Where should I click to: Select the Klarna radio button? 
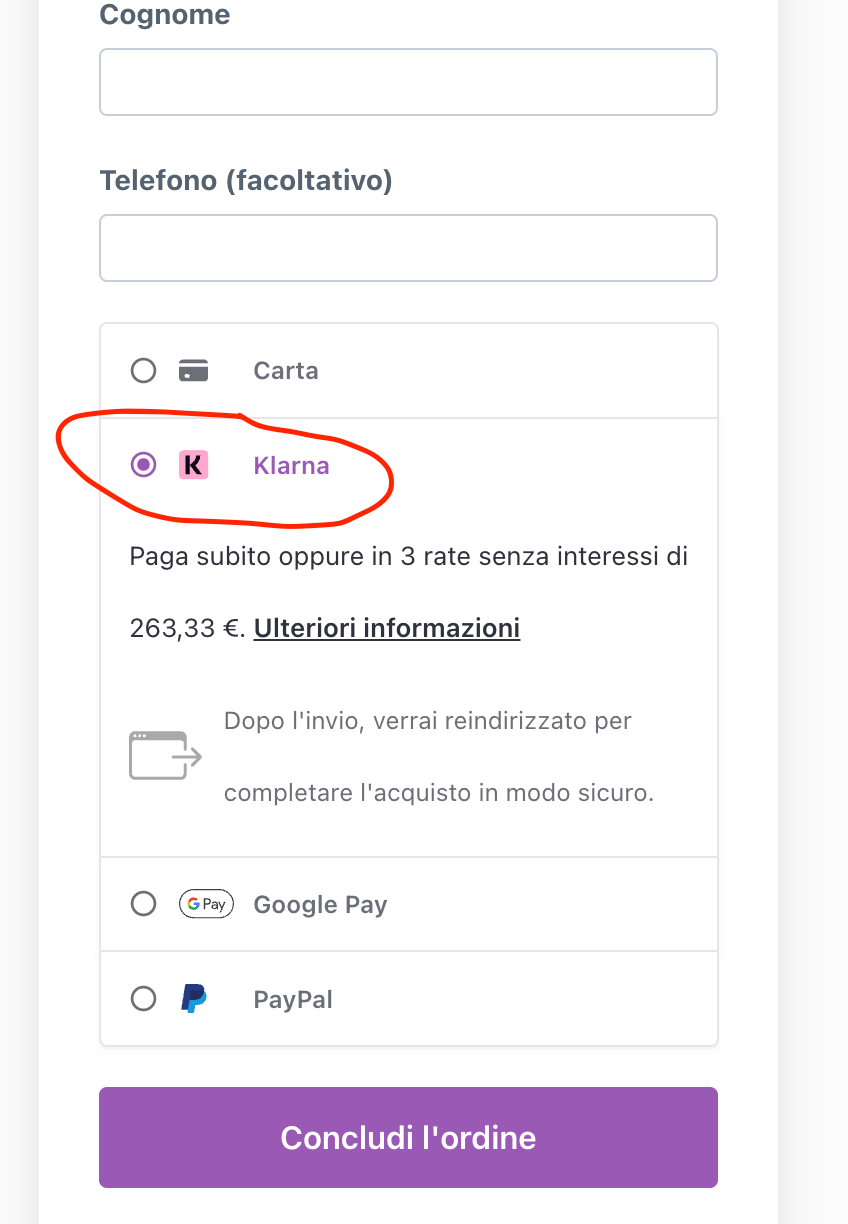[x=144, y=465]
